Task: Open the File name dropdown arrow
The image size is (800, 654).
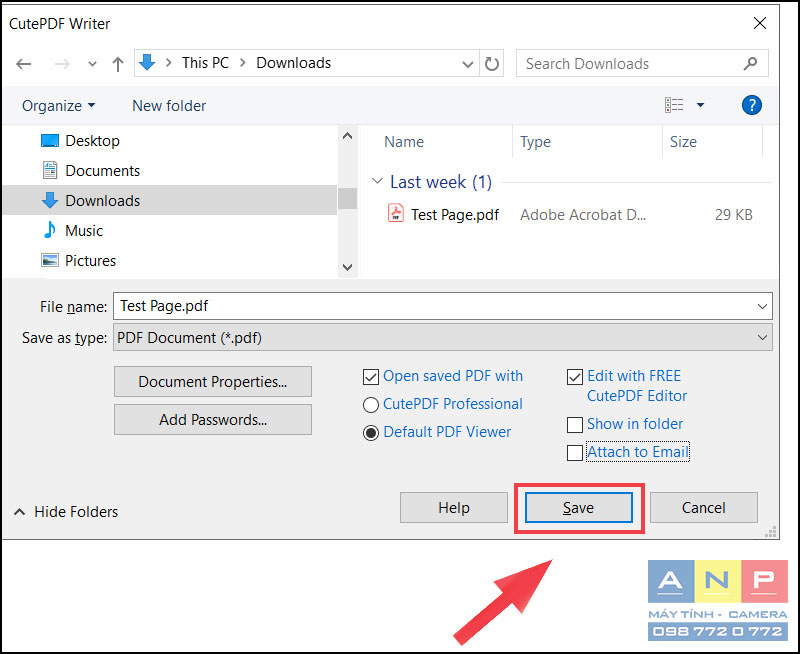Action: [x=762, y=306]
